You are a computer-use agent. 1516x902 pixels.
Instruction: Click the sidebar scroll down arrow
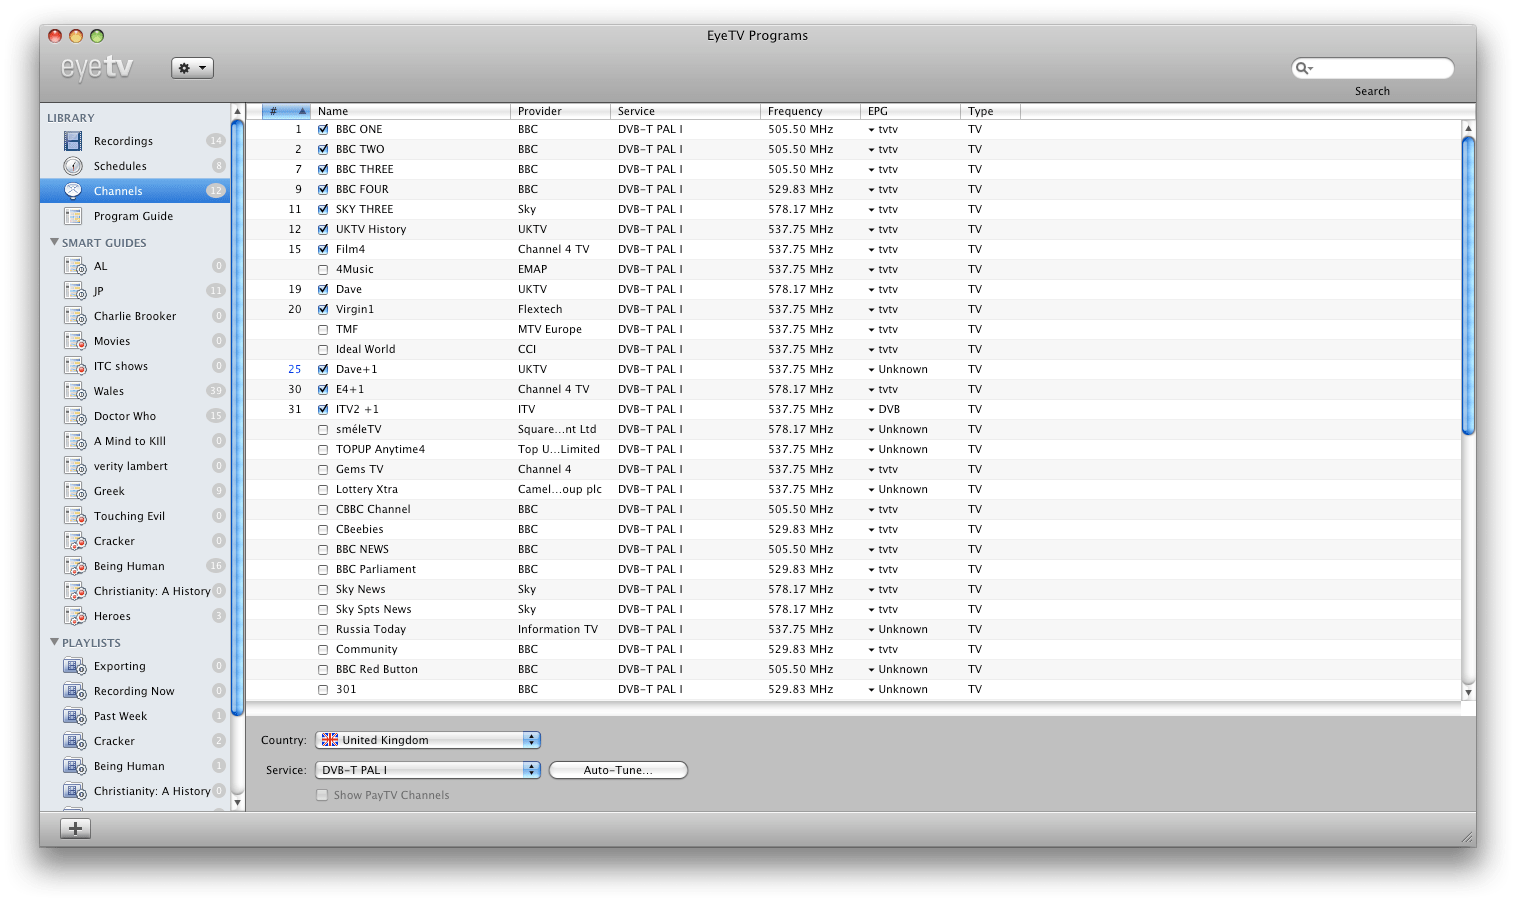[x=237, y=802]
